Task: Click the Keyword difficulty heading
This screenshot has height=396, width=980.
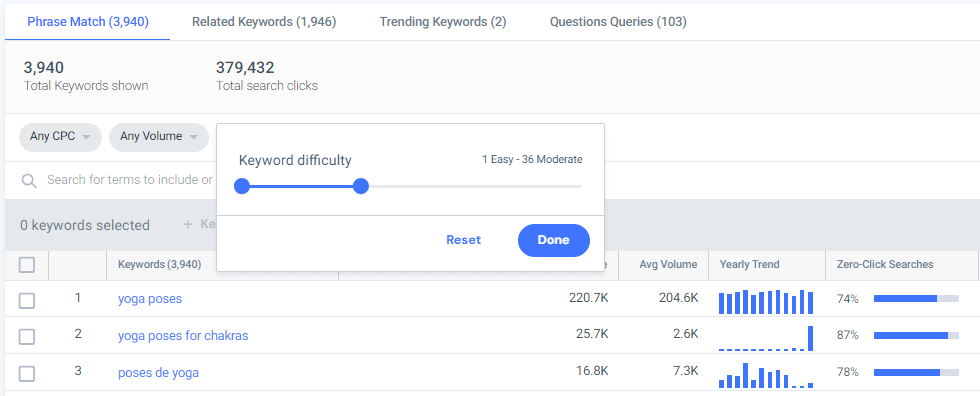Action: (x=295, y=161)
